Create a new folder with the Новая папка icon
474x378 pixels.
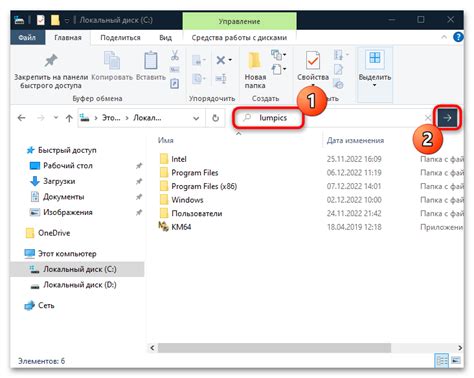coord(255,60)
